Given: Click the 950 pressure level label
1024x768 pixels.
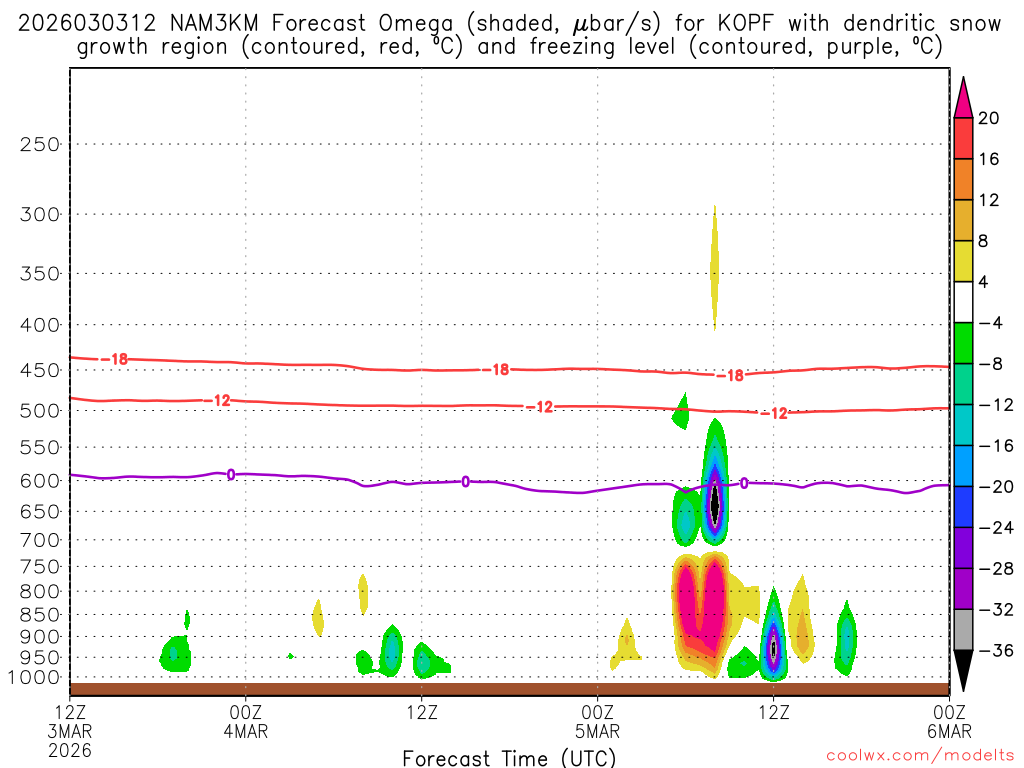Looking at the screenshot, I should [40, 658].
